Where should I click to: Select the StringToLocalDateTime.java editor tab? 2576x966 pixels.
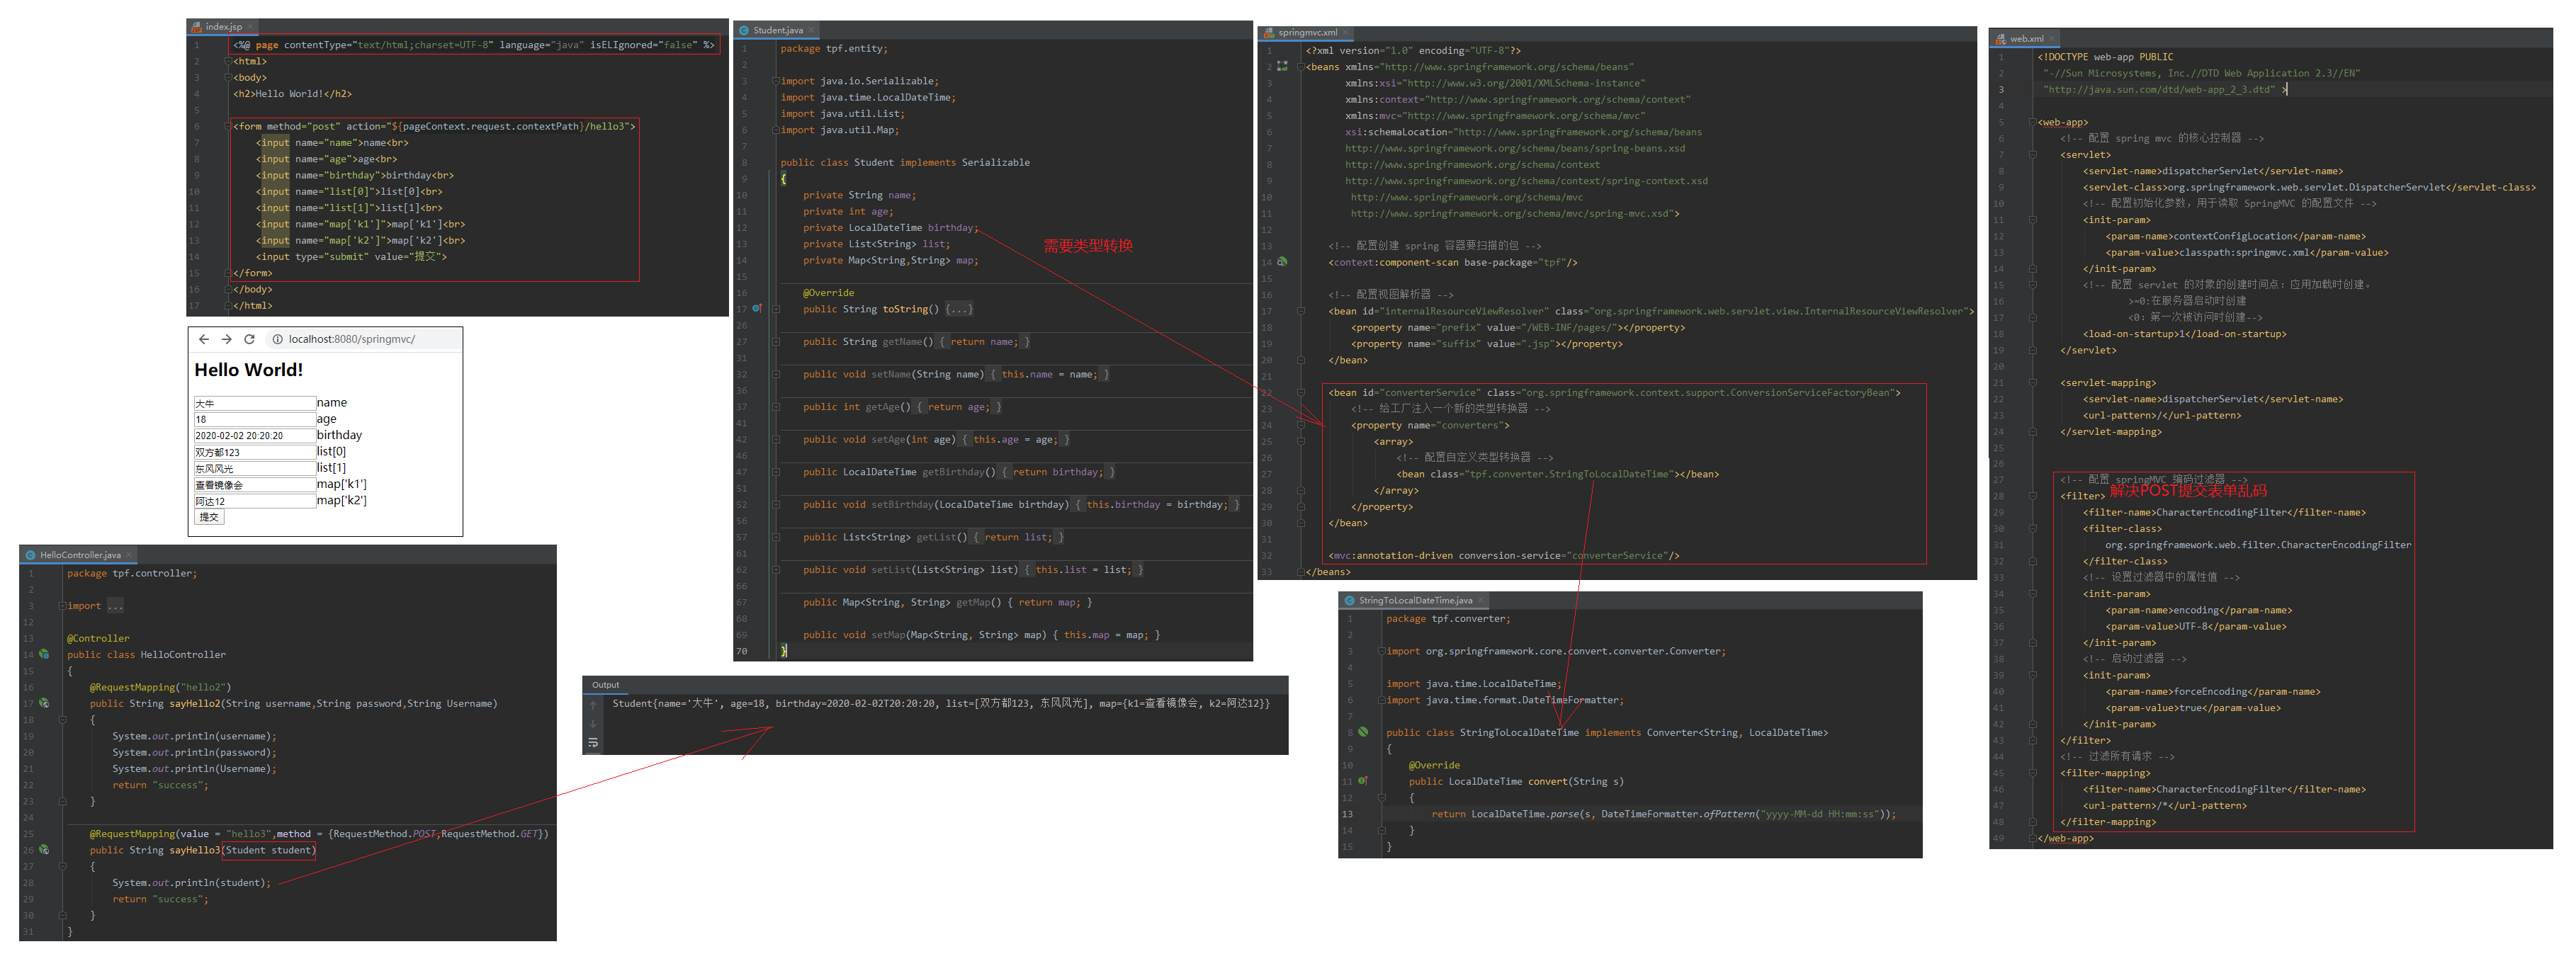1415,601
